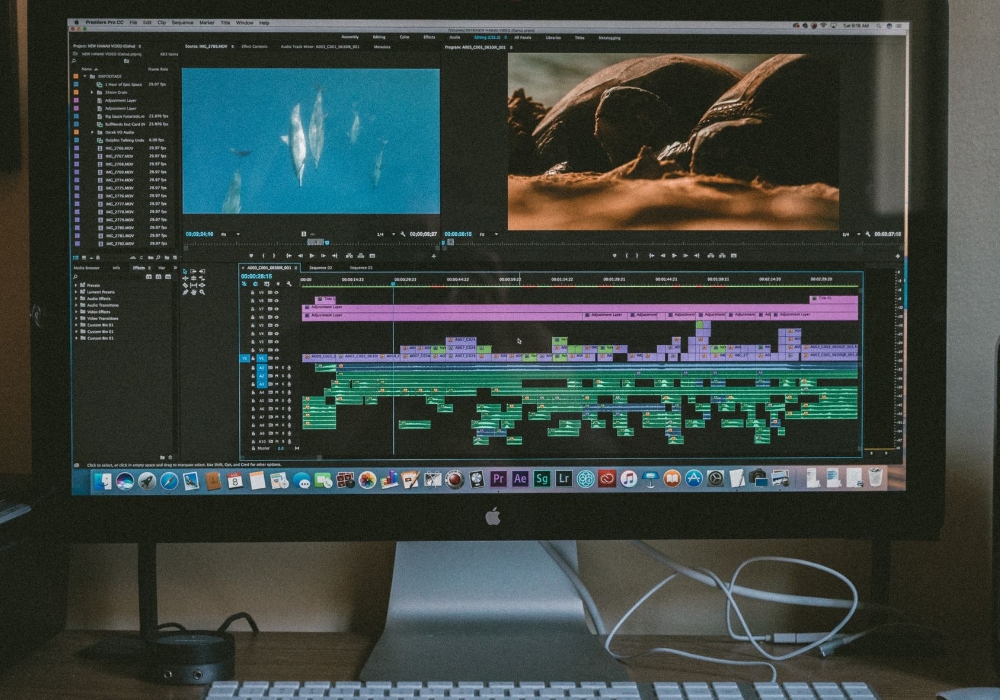Play the Source monitor clip
1000x700 pixels.
[312, 256]
